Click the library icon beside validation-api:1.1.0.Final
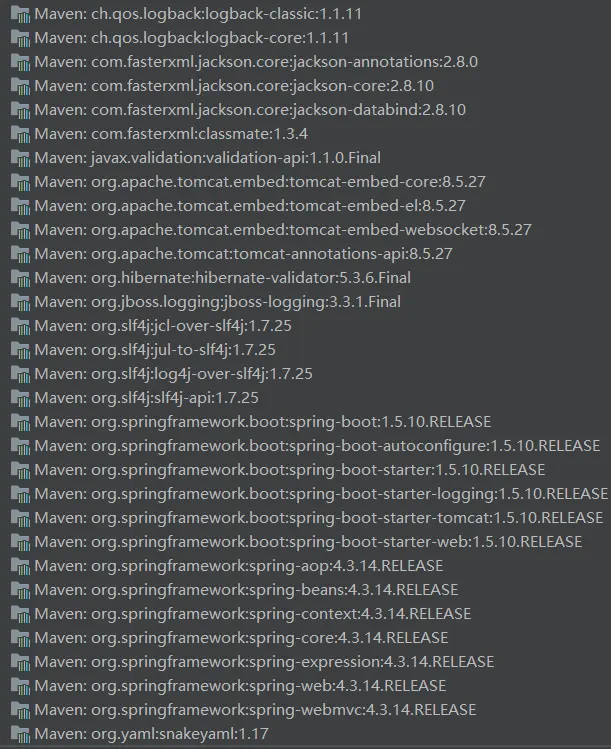This screenshot has height=749, width=611. point(20,158)
